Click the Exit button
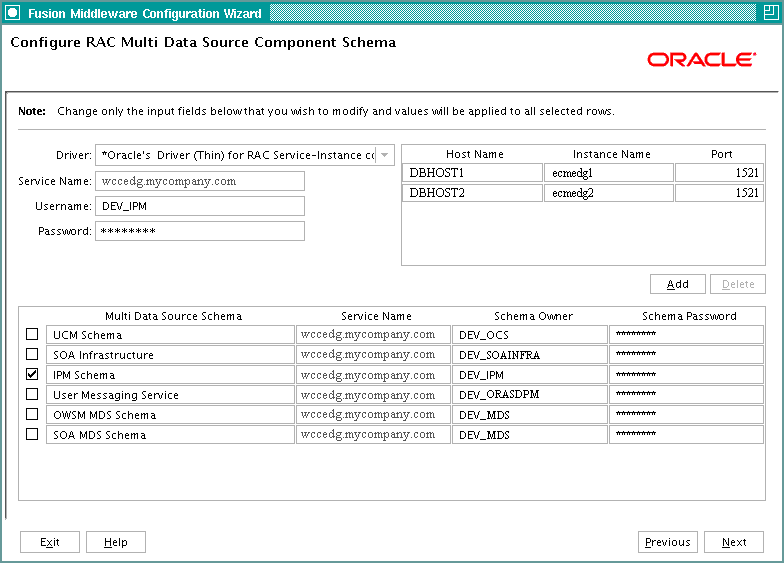Image resolution: width=784 pixels, height=563 pixels. click(x=50, y=542)
